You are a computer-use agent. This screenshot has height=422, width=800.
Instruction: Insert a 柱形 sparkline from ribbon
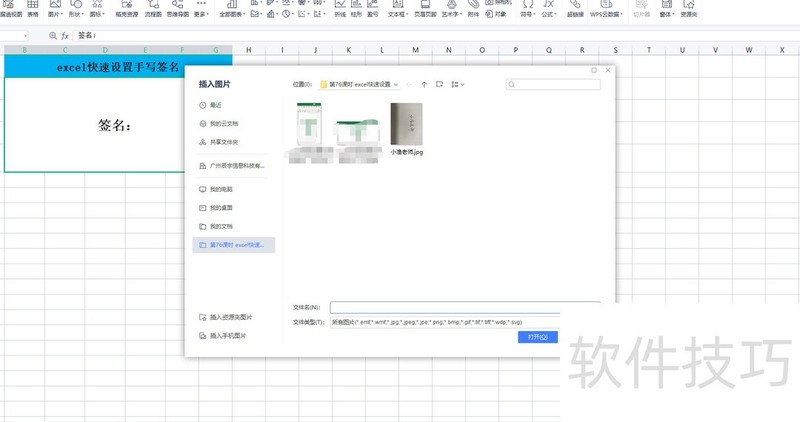point(356,8)
